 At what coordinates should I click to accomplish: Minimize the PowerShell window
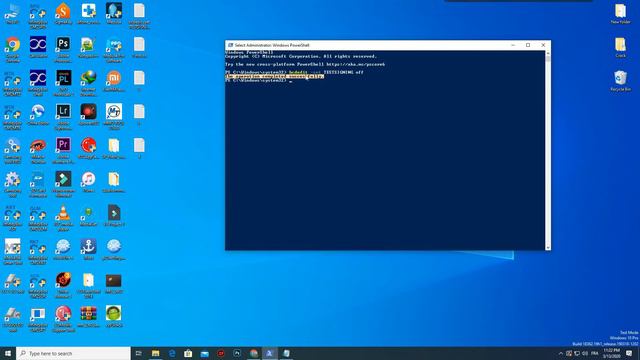(513, 45)
